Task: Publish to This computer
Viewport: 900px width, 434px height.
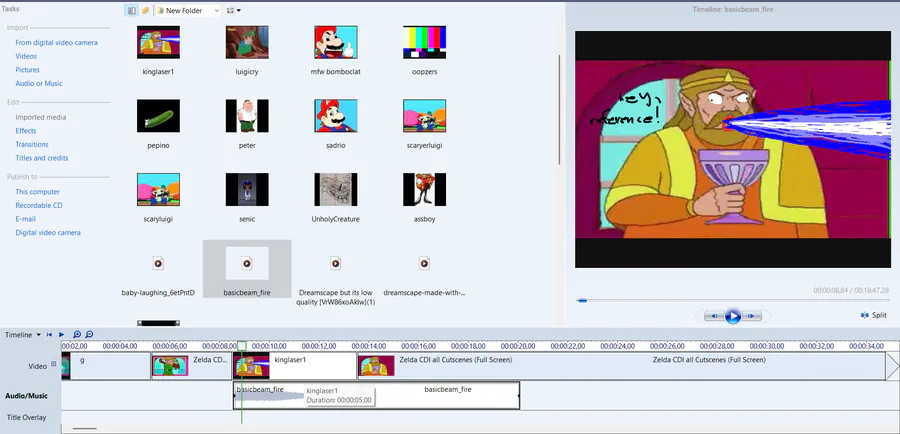Action: coord(37,192)
